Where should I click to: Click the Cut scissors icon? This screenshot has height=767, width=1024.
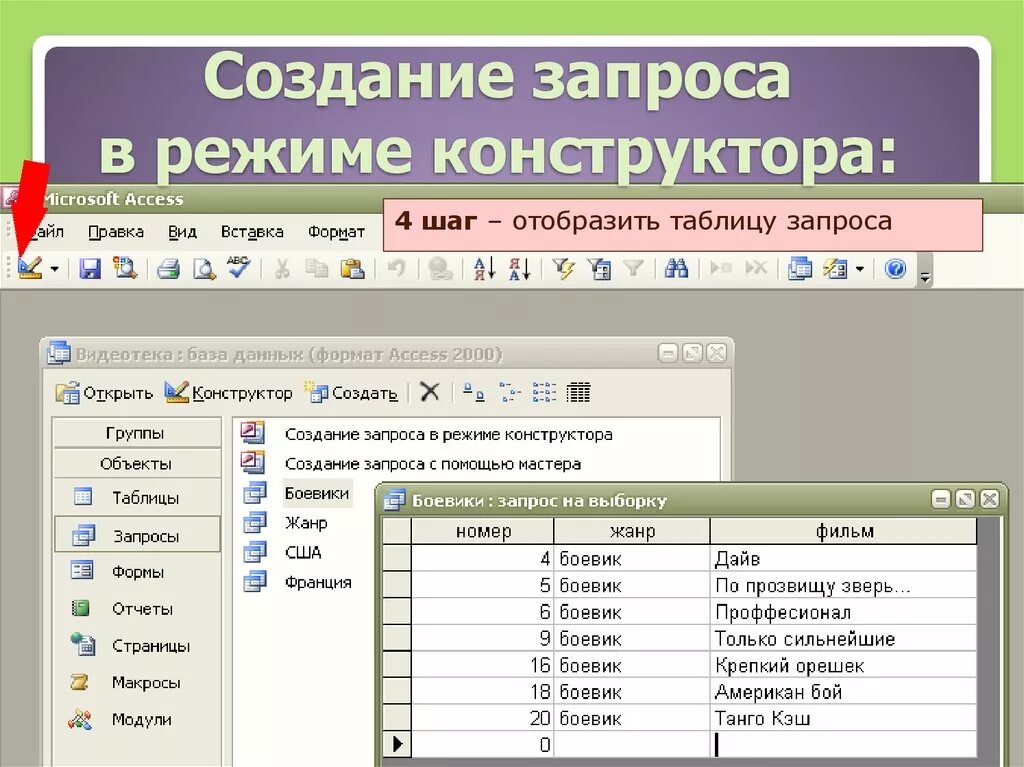282,269
